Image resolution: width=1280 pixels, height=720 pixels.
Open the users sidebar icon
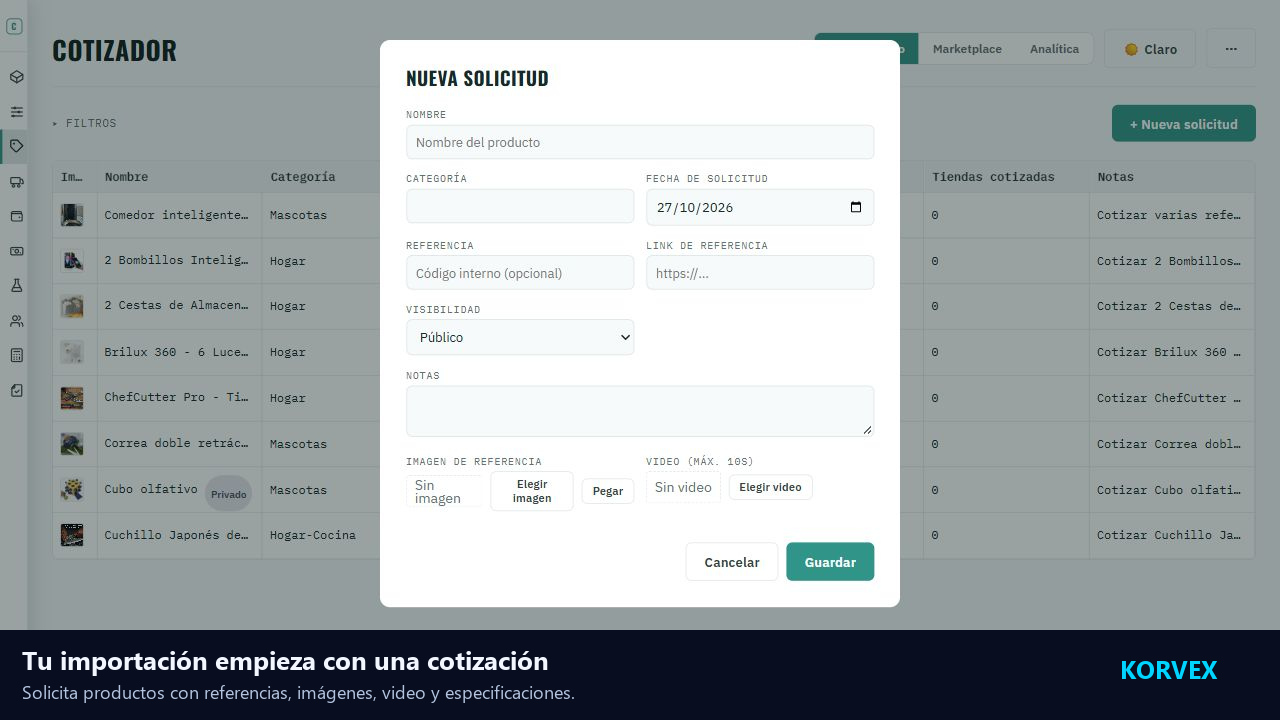click(16, 321)
